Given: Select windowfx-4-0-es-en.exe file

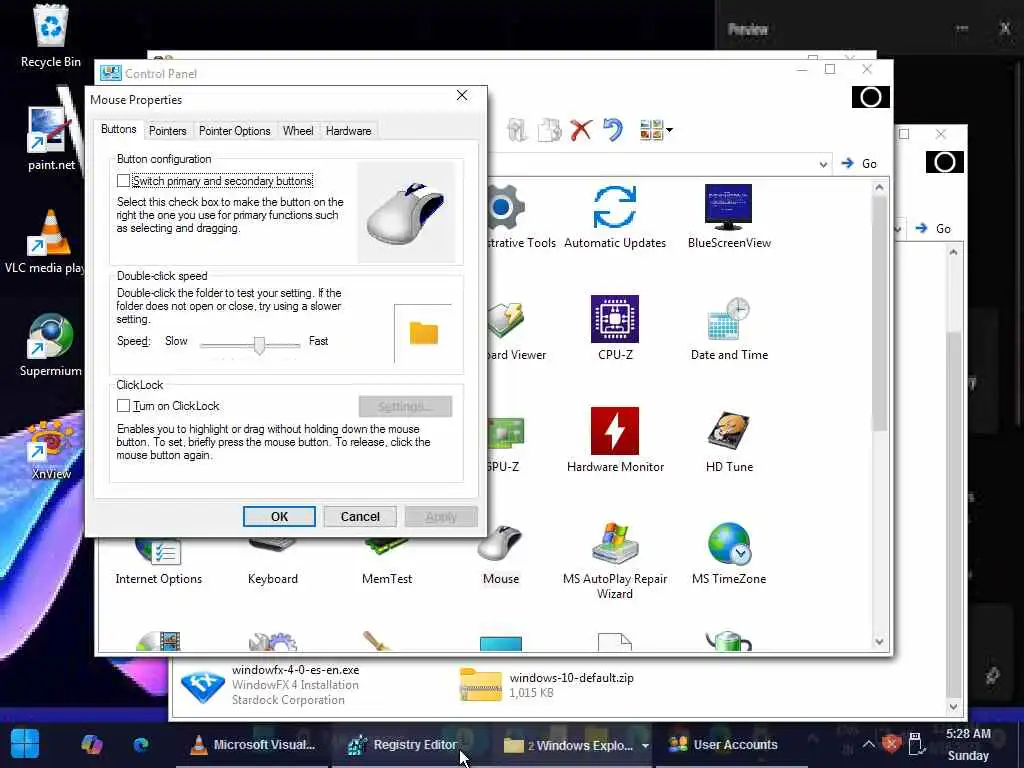Looking at the screenshot, I should pyautogui.click(x=269, y=684).
